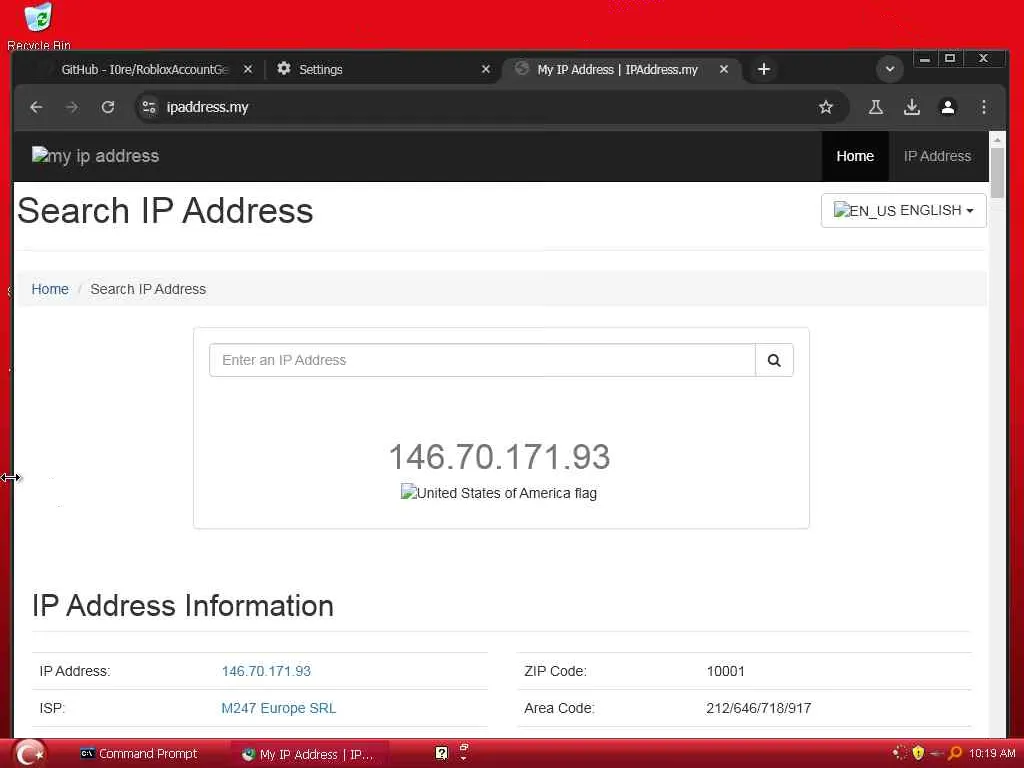1024x768 pixels.
Task: Go back with the browser back arrow
Action: 37,107
